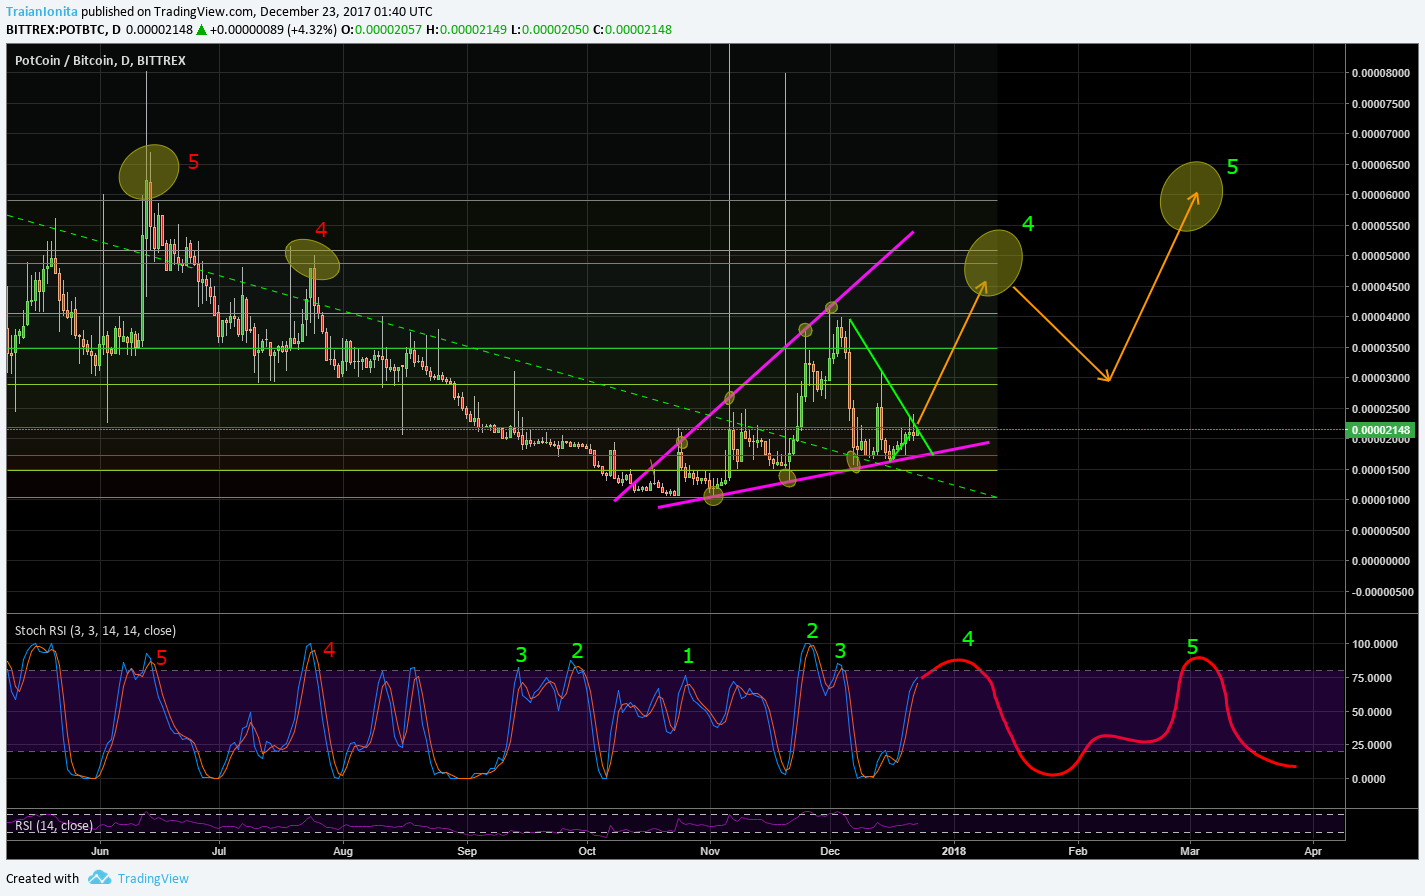The height and width of the screenshot is (896, 1425).
Task: Click the Jun label on the time axis
Action: click(99, 851)
